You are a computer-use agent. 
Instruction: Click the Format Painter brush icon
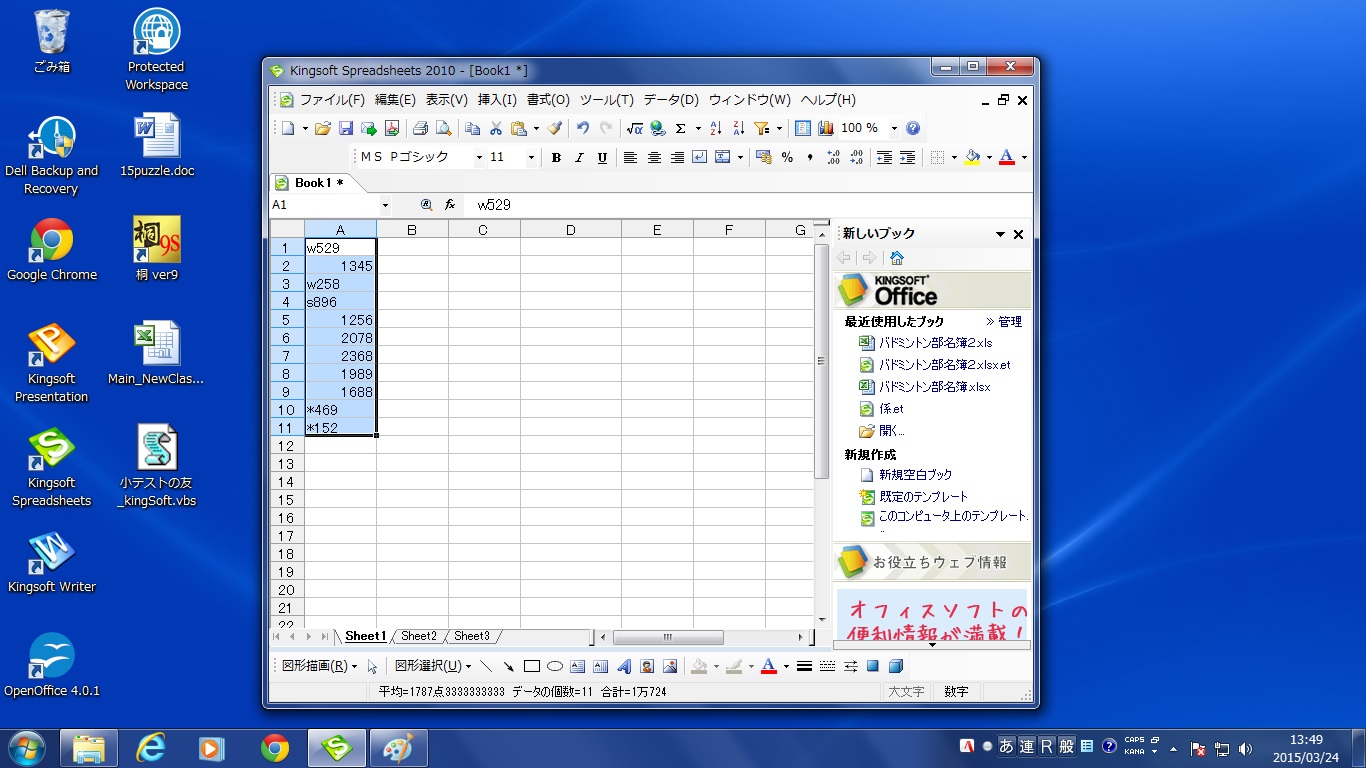(555, 128)
